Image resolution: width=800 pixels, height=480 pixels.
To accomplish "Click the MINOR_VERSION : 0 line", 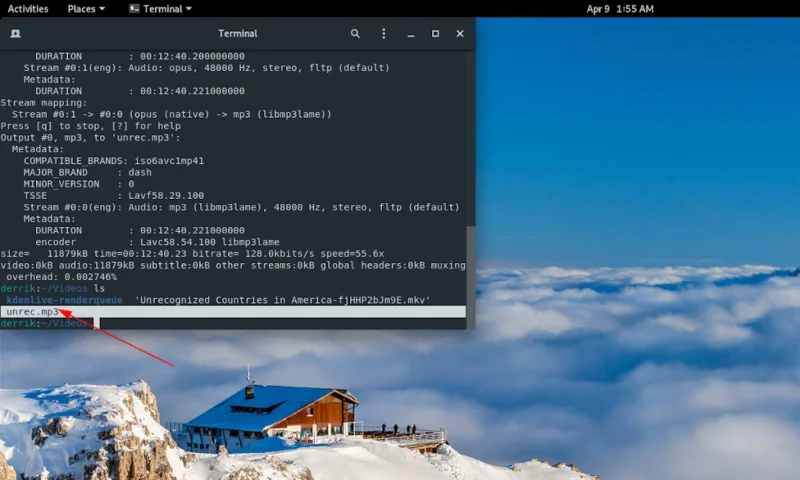I will [79, 184].
